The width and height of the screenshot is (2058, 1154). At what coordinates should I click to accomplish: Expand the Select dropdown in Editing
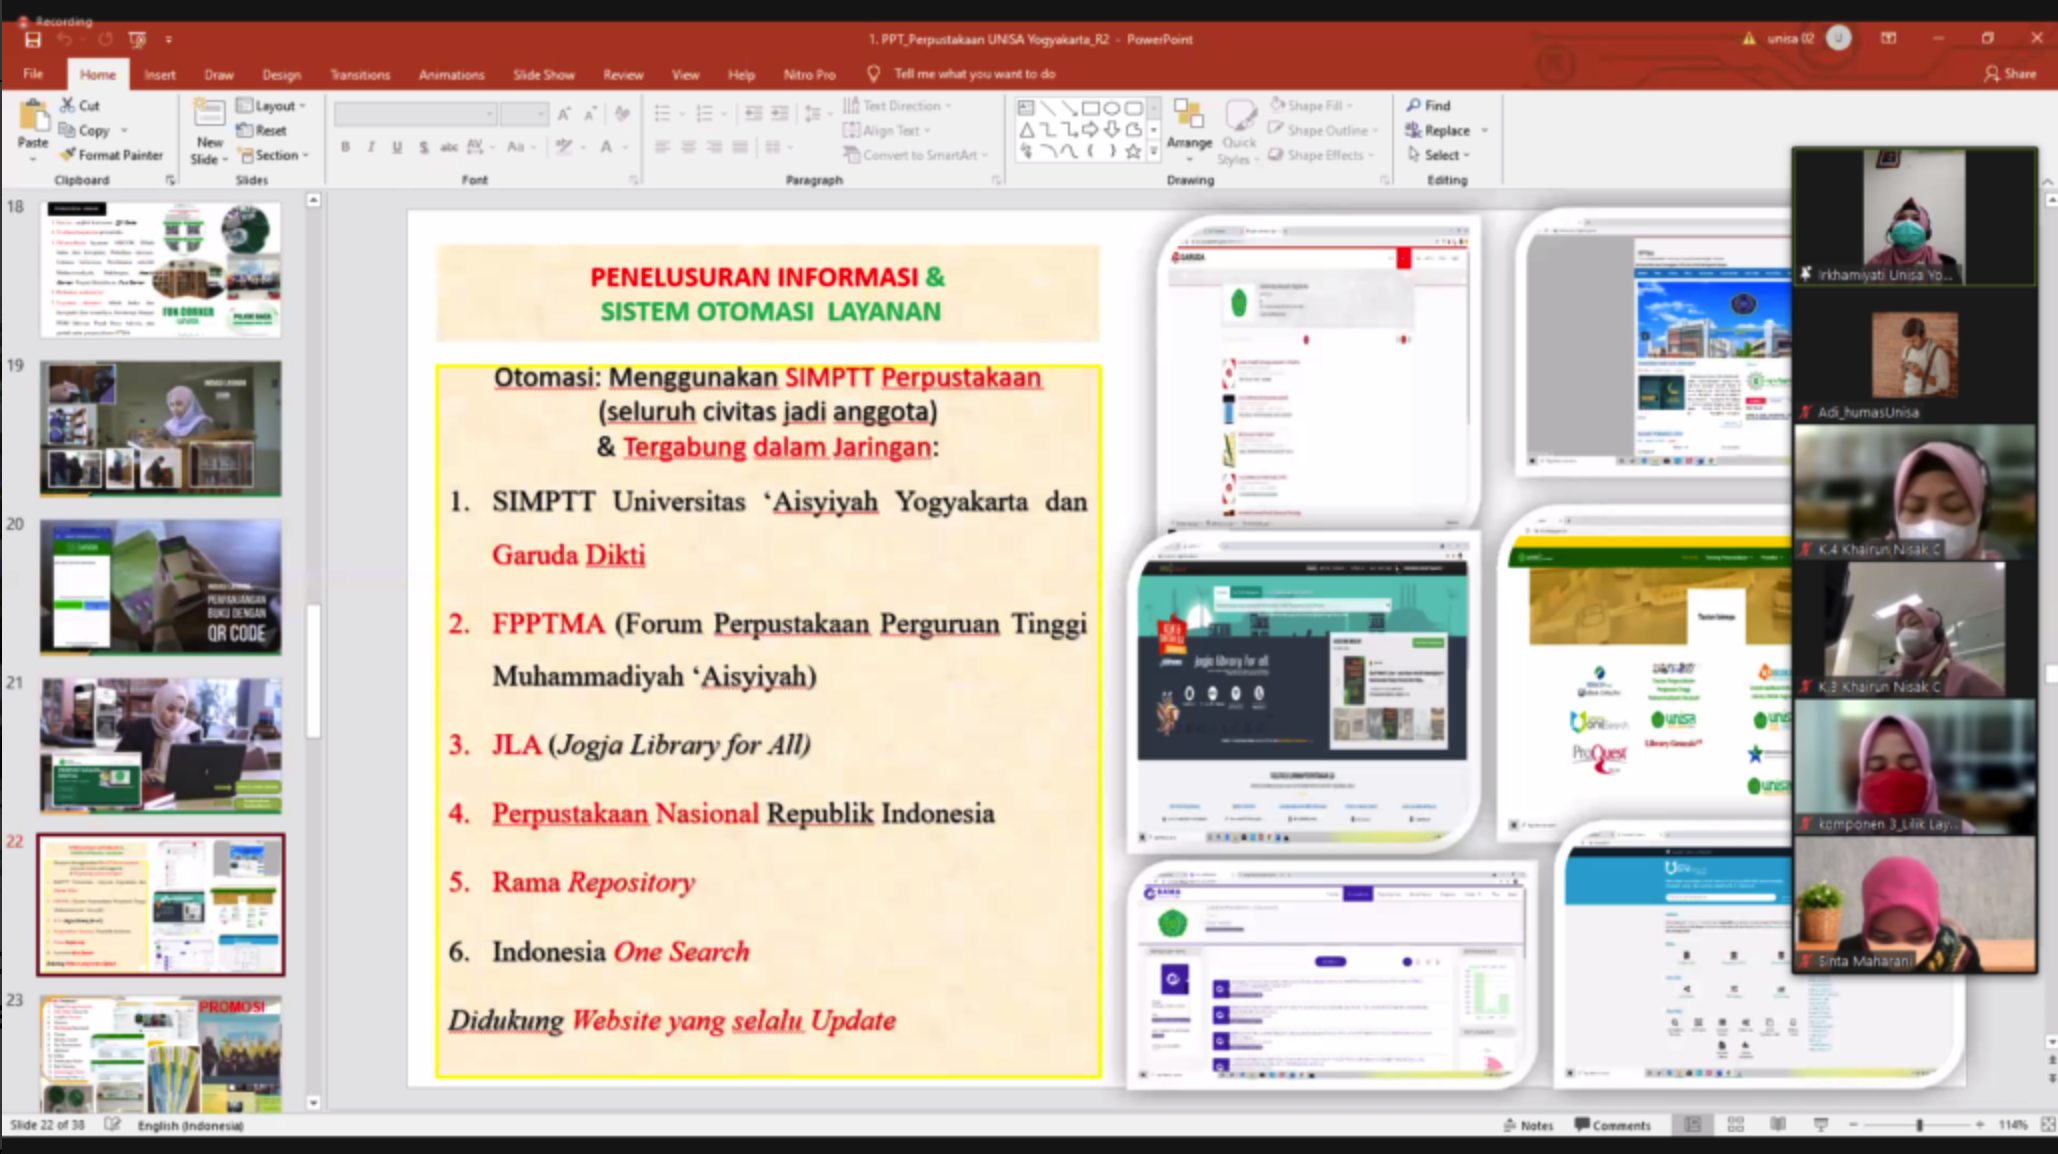(x=1438, y=155)
